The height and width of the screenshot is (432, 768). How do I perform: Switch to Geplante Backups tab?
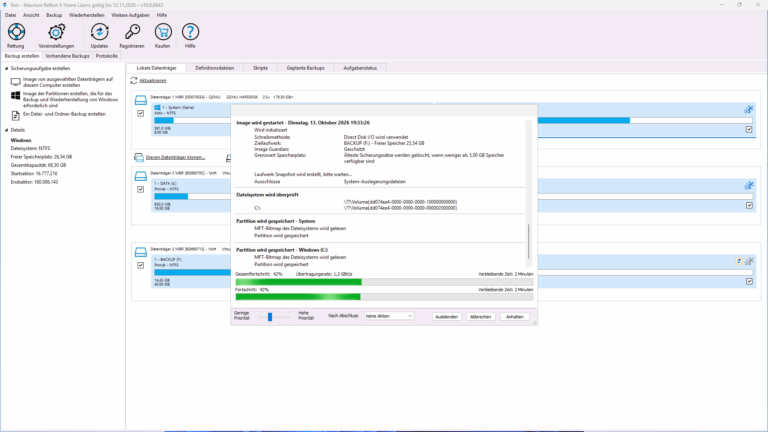pyautogui.click(x=306, y=68)
